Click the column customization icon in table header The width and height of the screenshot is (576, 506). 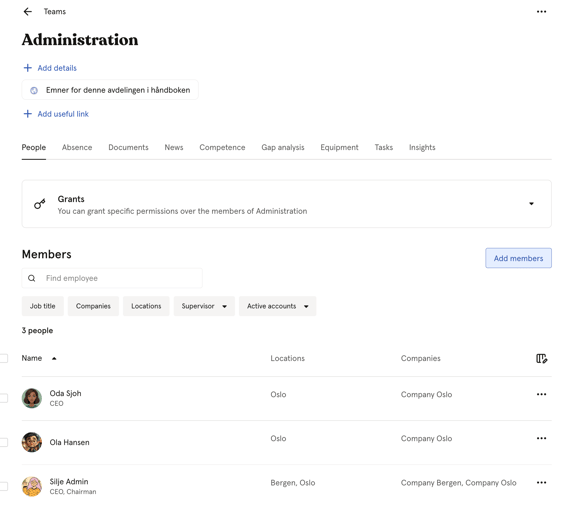click(x=541, y=358)
